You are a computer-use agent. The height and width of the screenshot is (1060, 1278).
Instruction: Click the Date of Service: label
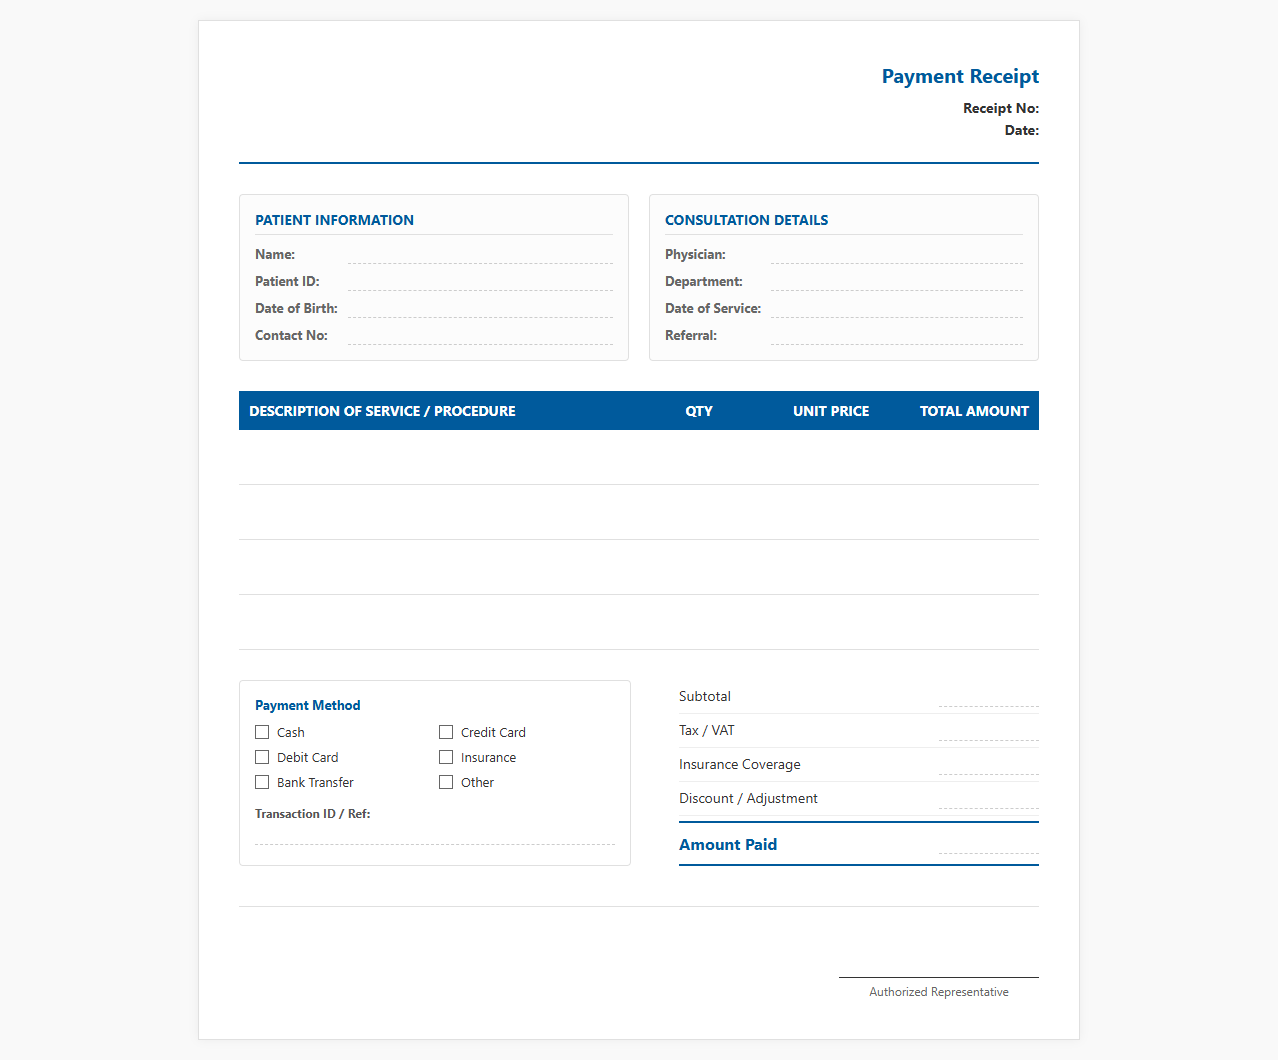713,309
